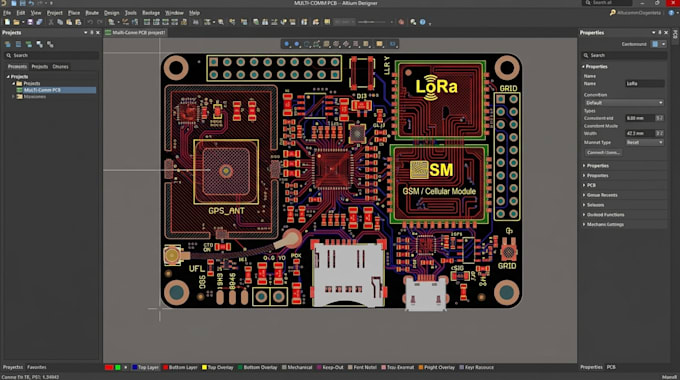Toggle Keep-Out layer in layer bar
Screen dimensions: 680x380
click(330, 367)
